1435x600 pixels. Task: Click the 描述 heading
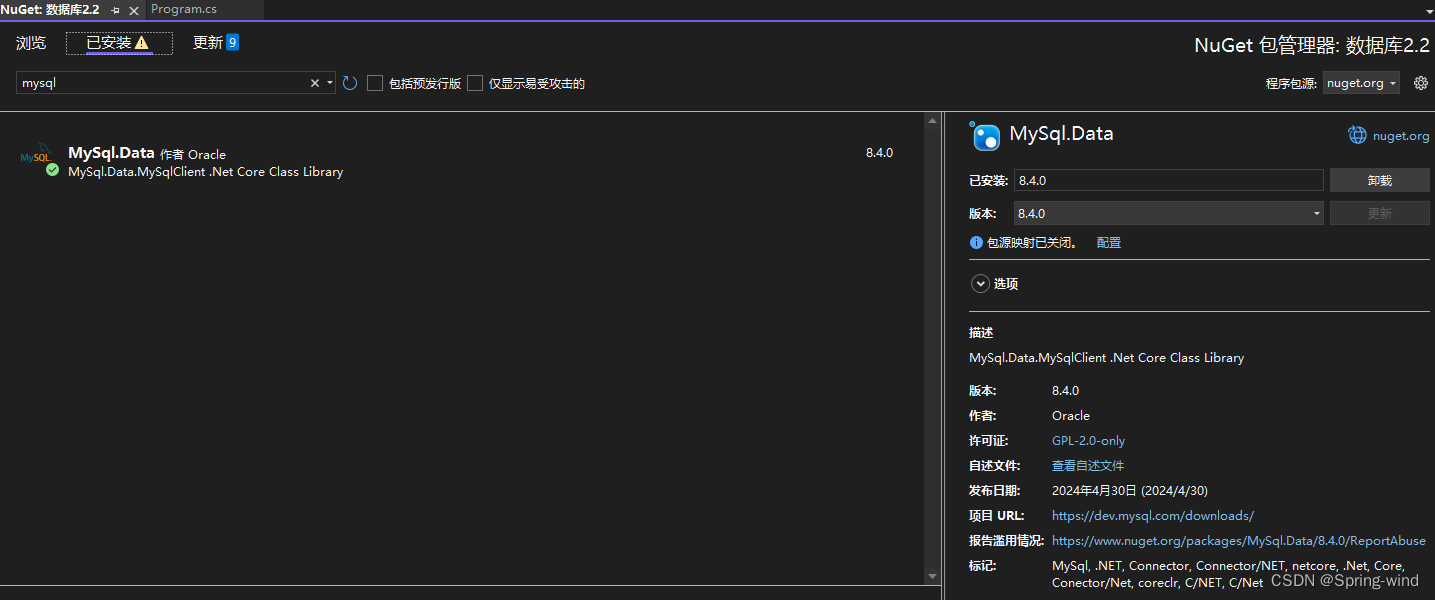point(981,332)
